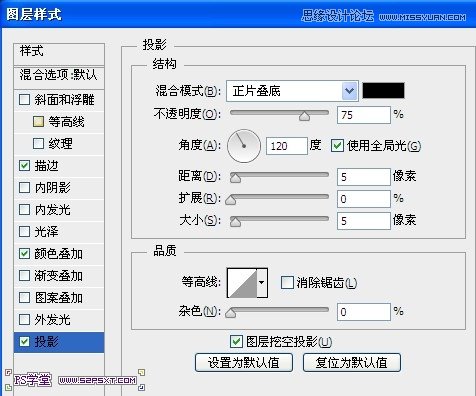The height and width of the screenshot is (396, 476).
Task: Open the 混合模式 dropdown showing 正片叠底
Action: [292, 91]
